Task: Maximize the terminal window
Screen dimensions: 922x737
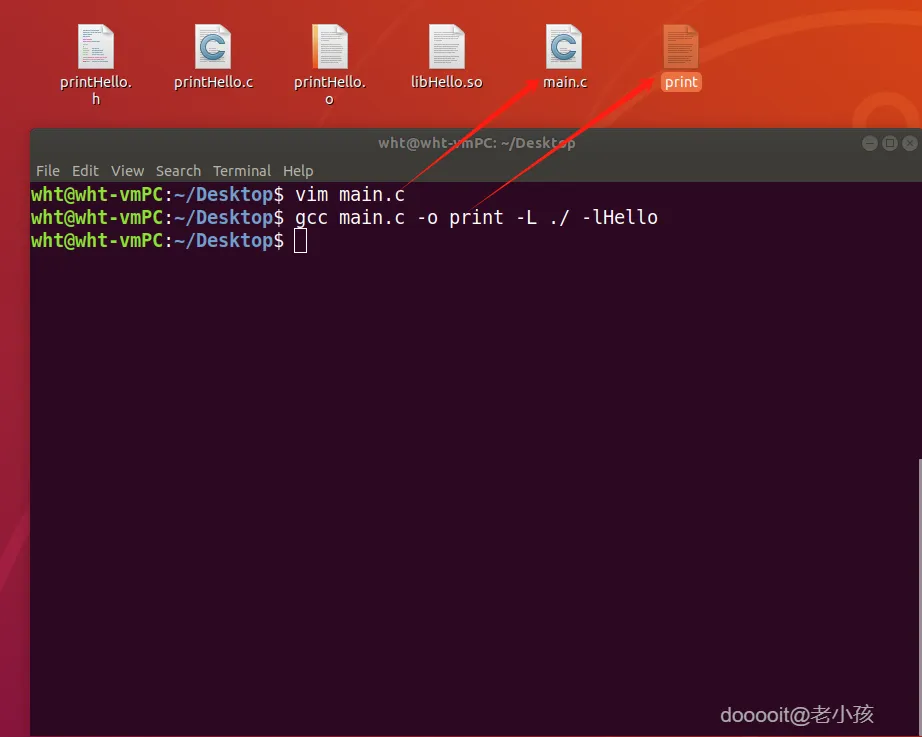Action: [890, 143]
